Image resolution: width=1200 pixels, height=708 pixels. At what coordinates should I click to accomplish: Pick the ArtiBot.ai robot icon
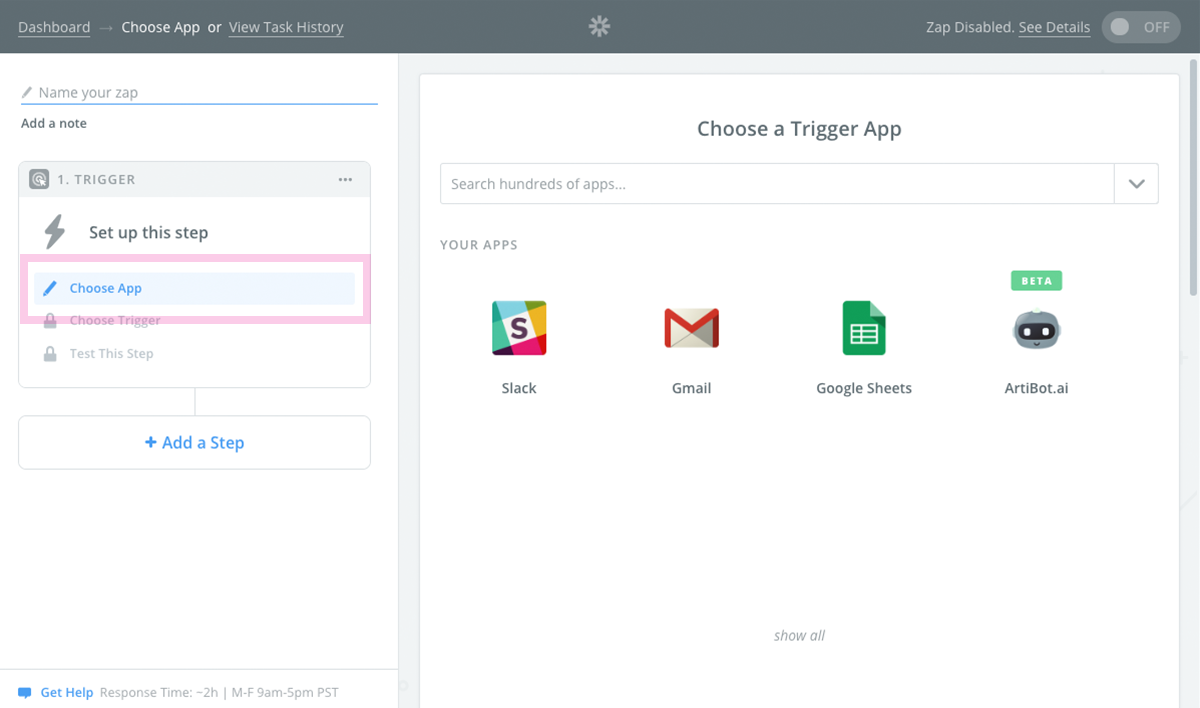tap(1036, 329)
